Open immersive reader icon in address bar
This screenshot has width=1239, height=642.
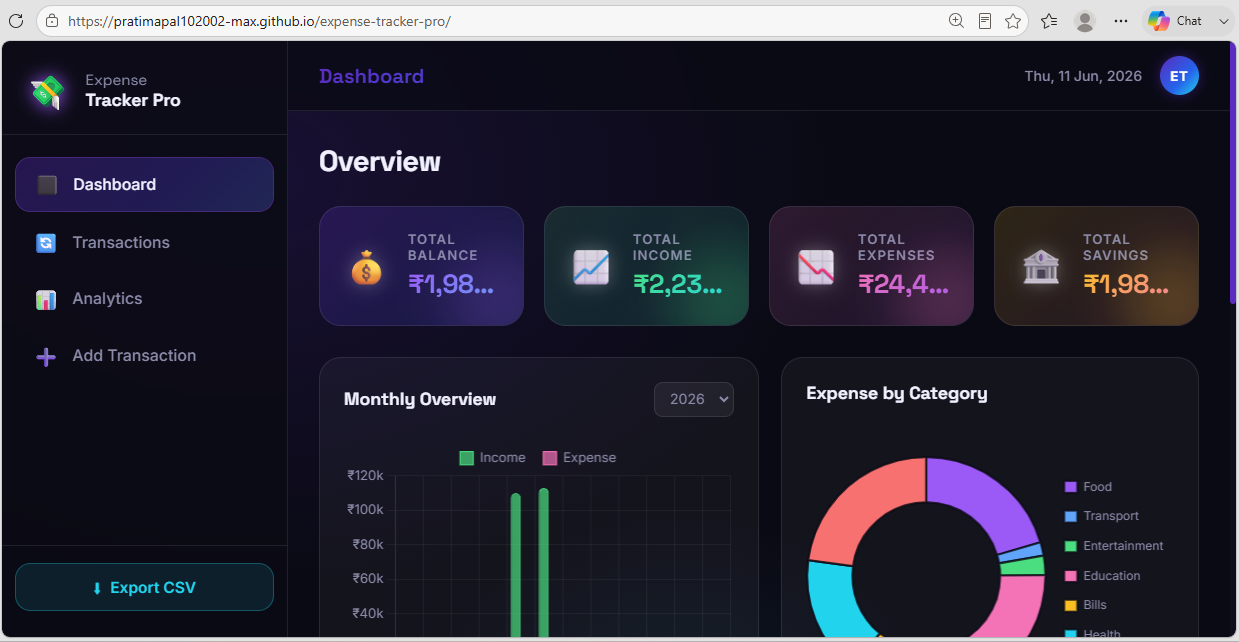click(x=985, y=21)
